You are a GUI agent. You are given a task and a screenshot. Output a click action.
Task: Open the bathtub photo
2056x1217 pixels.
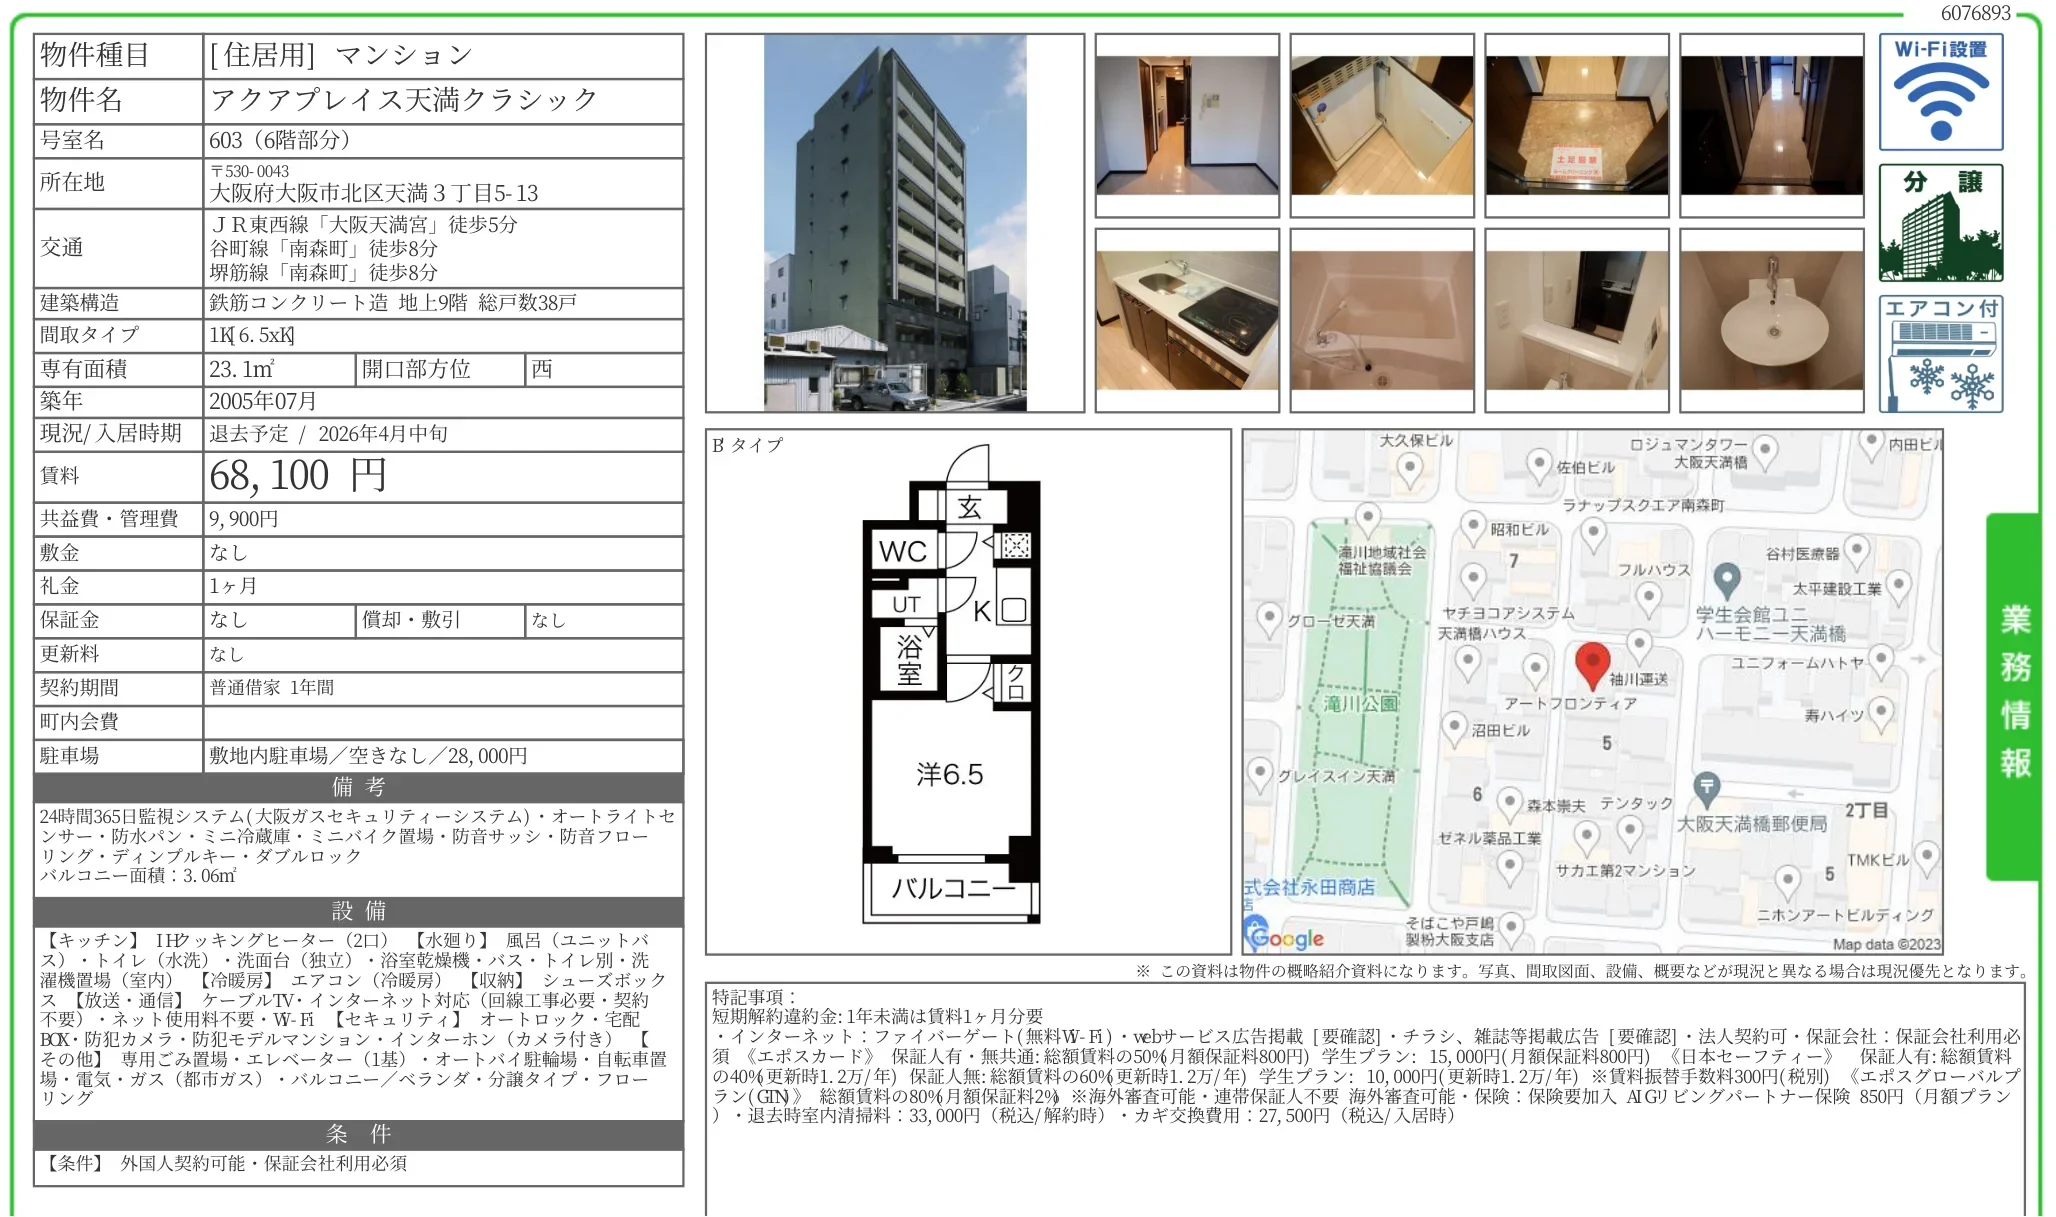tap(1381, 320)
